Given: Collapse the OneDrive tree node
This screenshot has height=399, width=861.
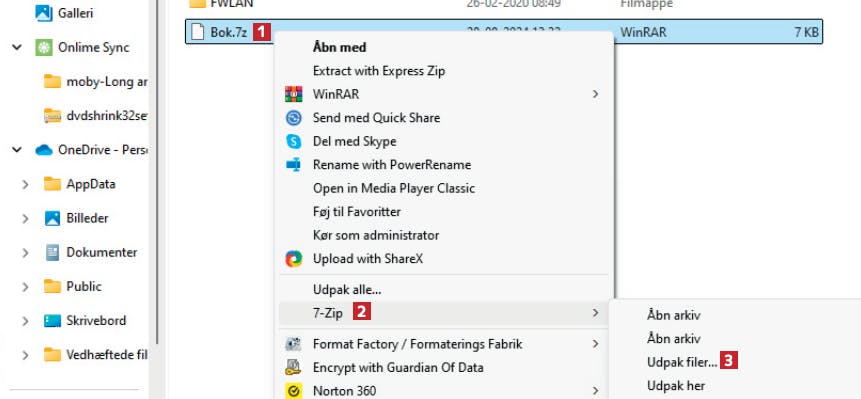Looking at the screenshot, I should click(17, 150).
